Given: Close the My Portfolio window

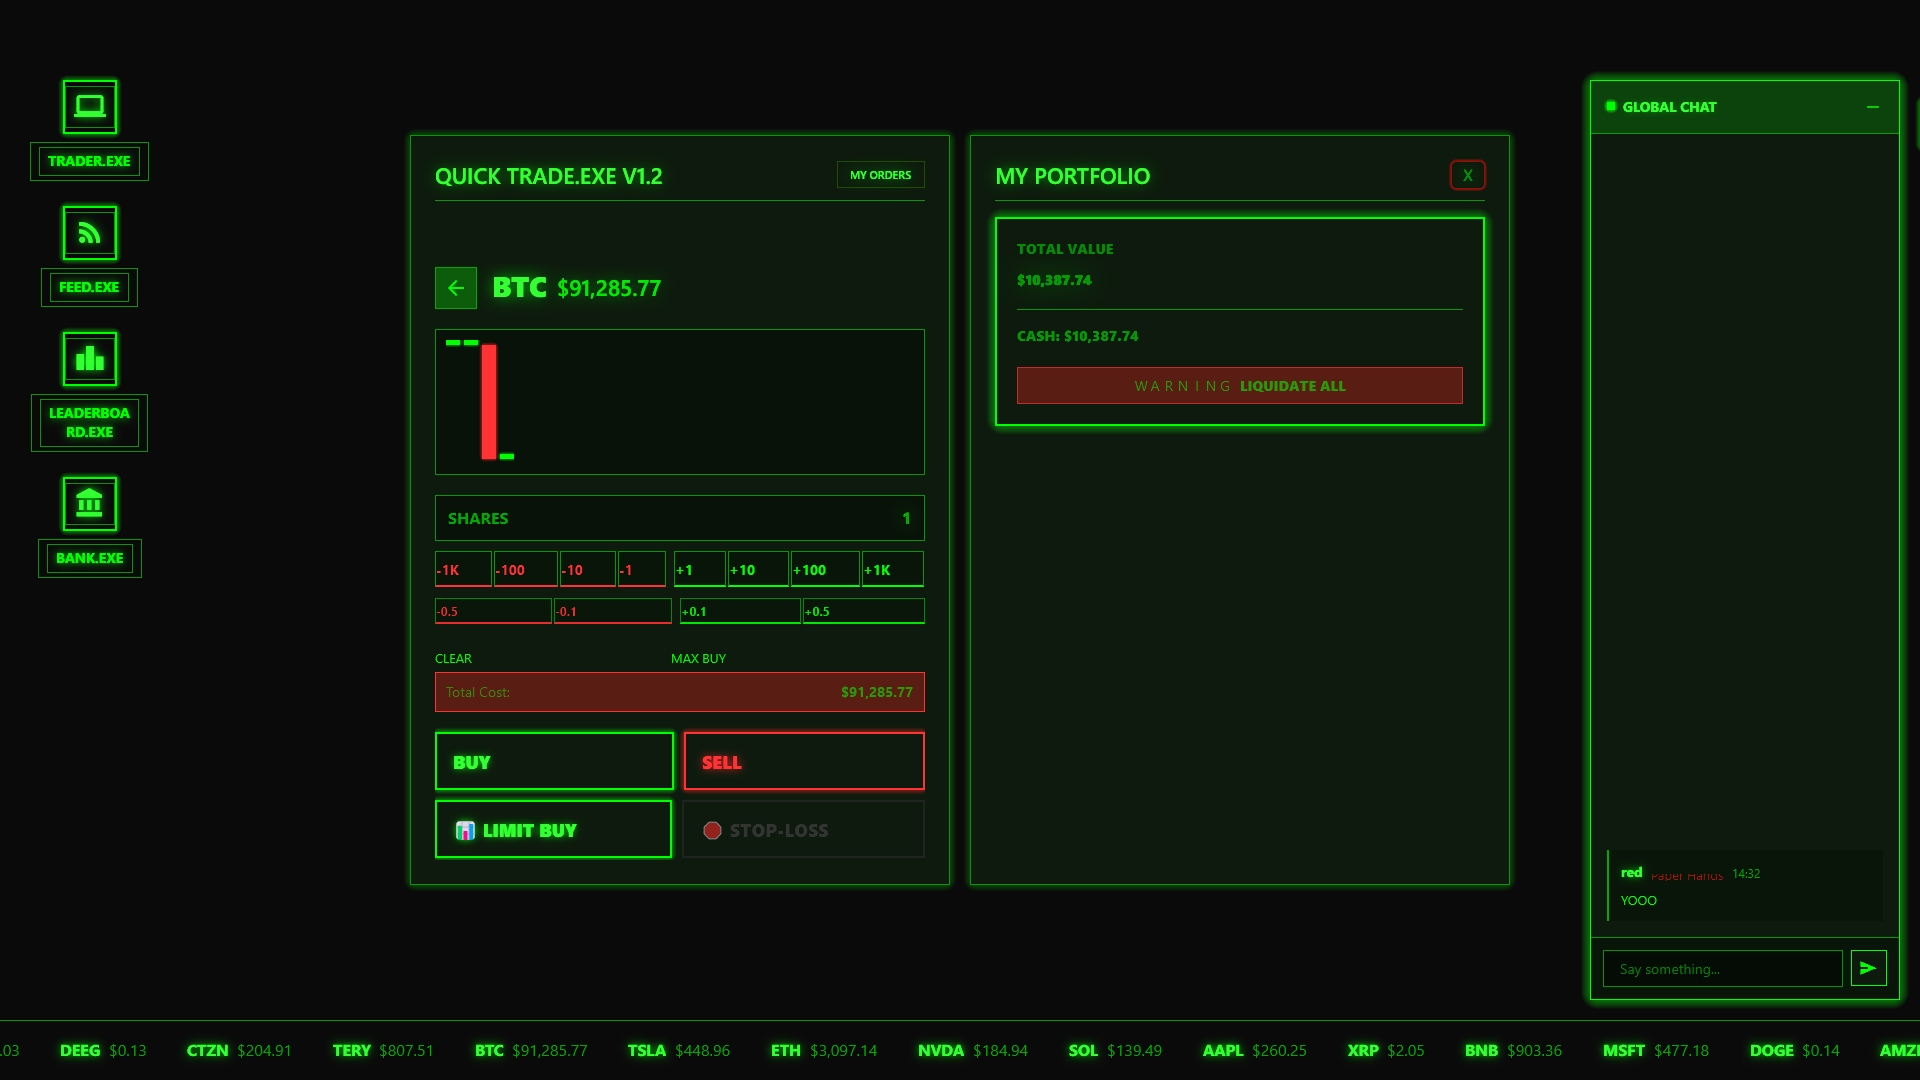Looking at the screenshot, I should click(x=1467, y=175).
